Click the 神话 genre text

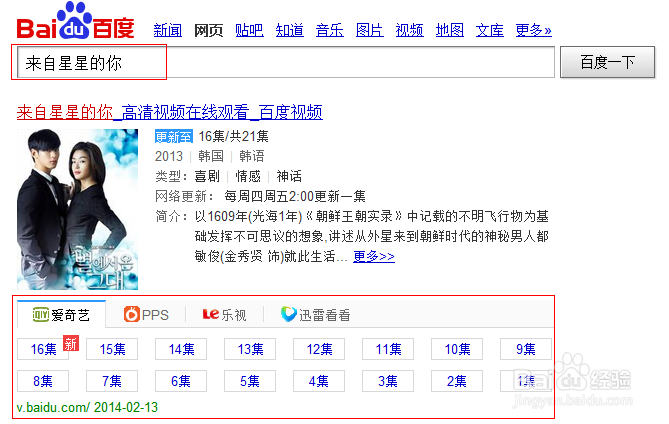pyautogui.click(x=289, y=176)
